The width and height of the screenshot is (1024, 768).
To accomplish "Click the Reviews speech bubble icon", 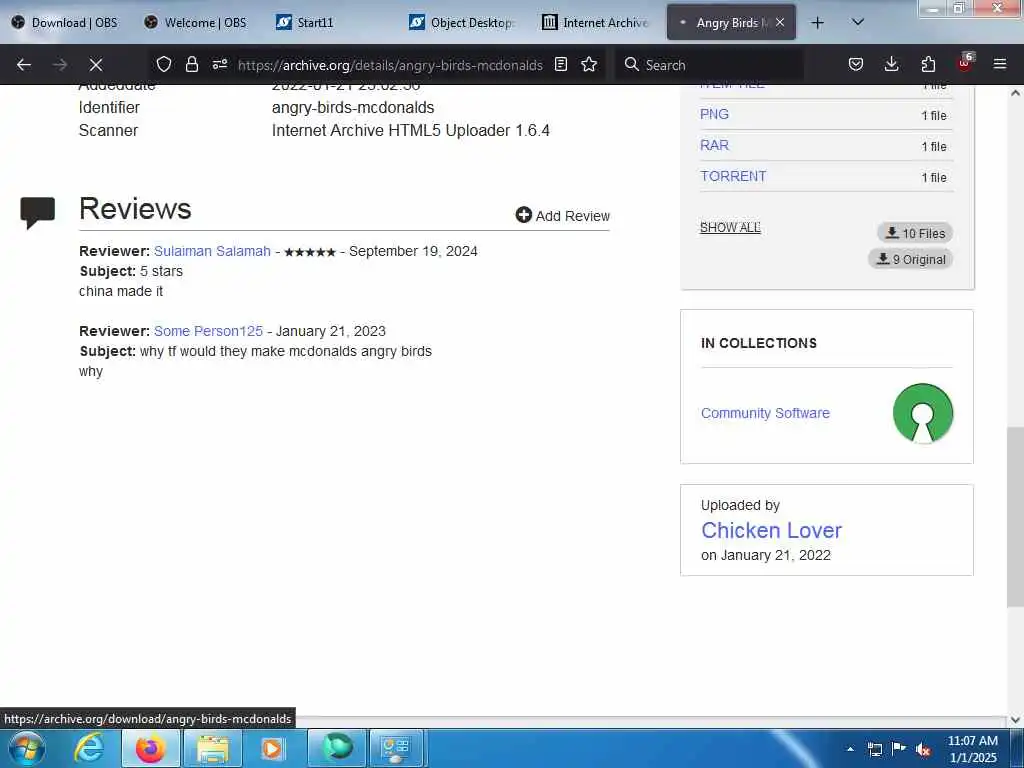I will pos(37,212).
